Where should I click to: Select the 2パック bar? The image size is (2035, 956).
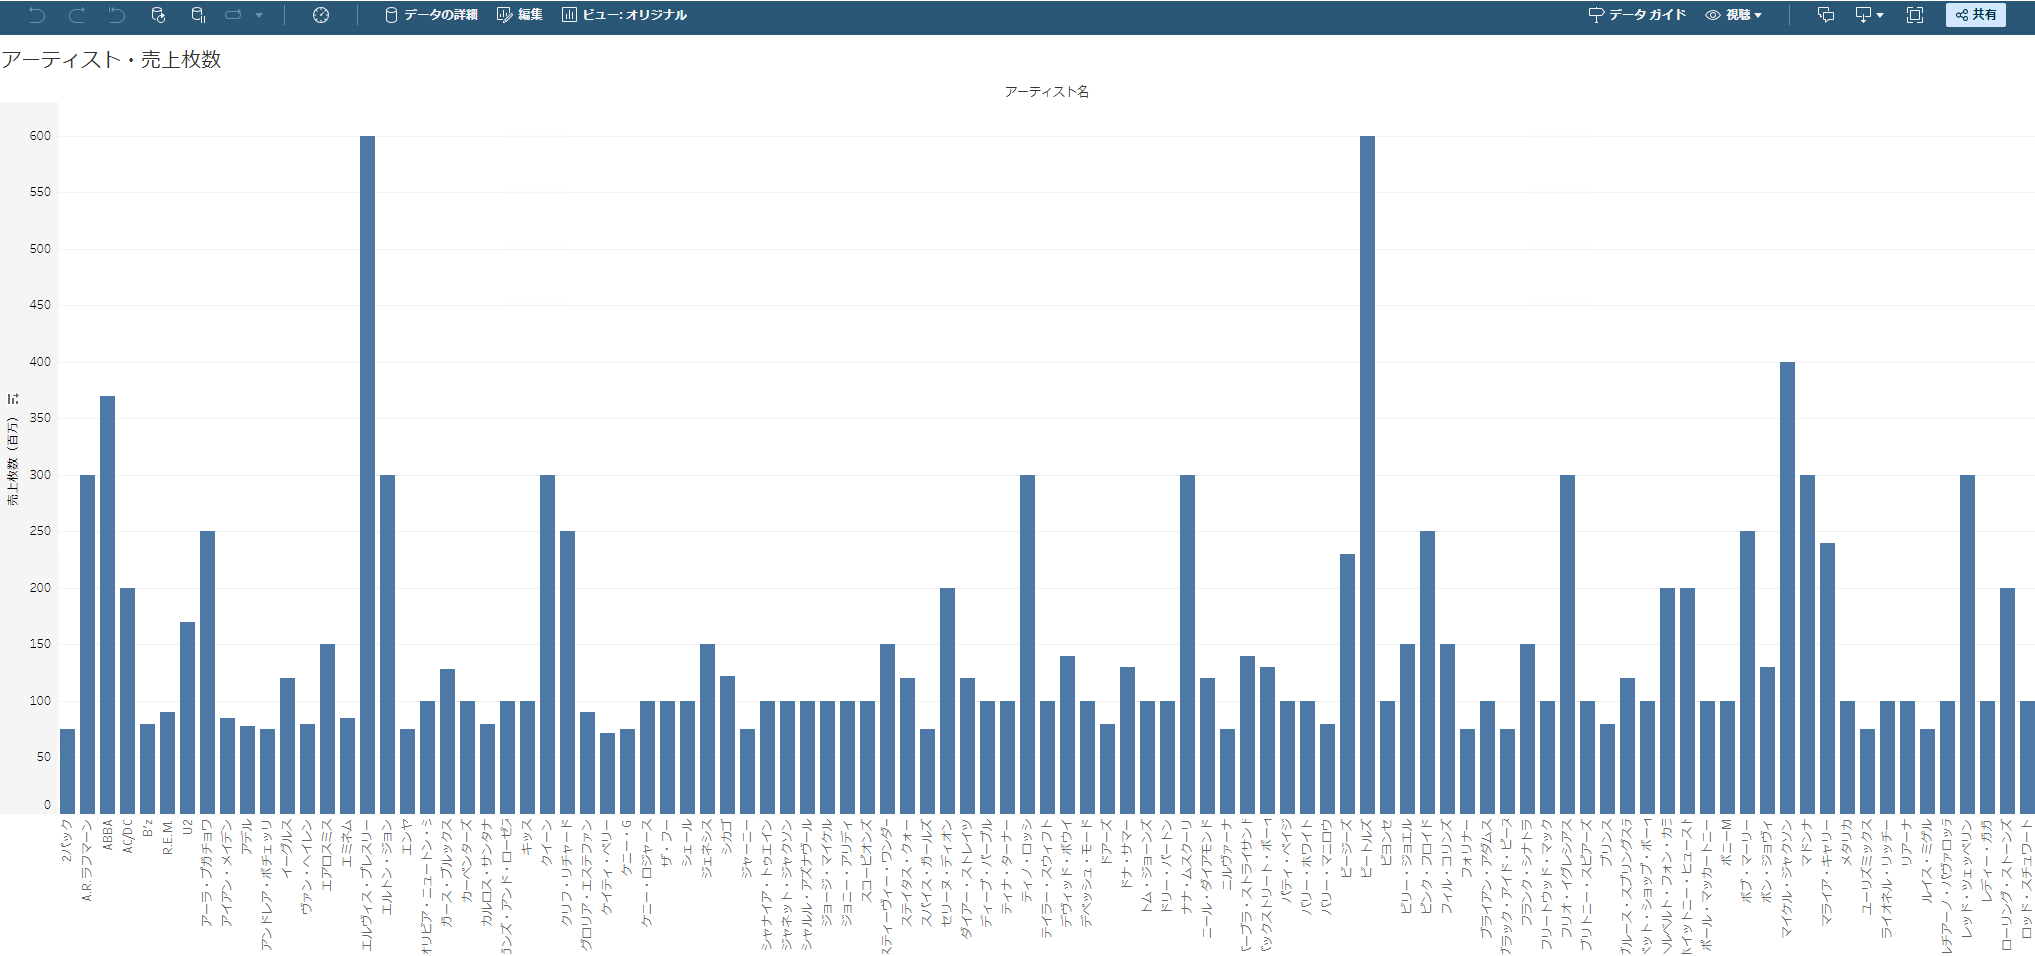point(67,771)
